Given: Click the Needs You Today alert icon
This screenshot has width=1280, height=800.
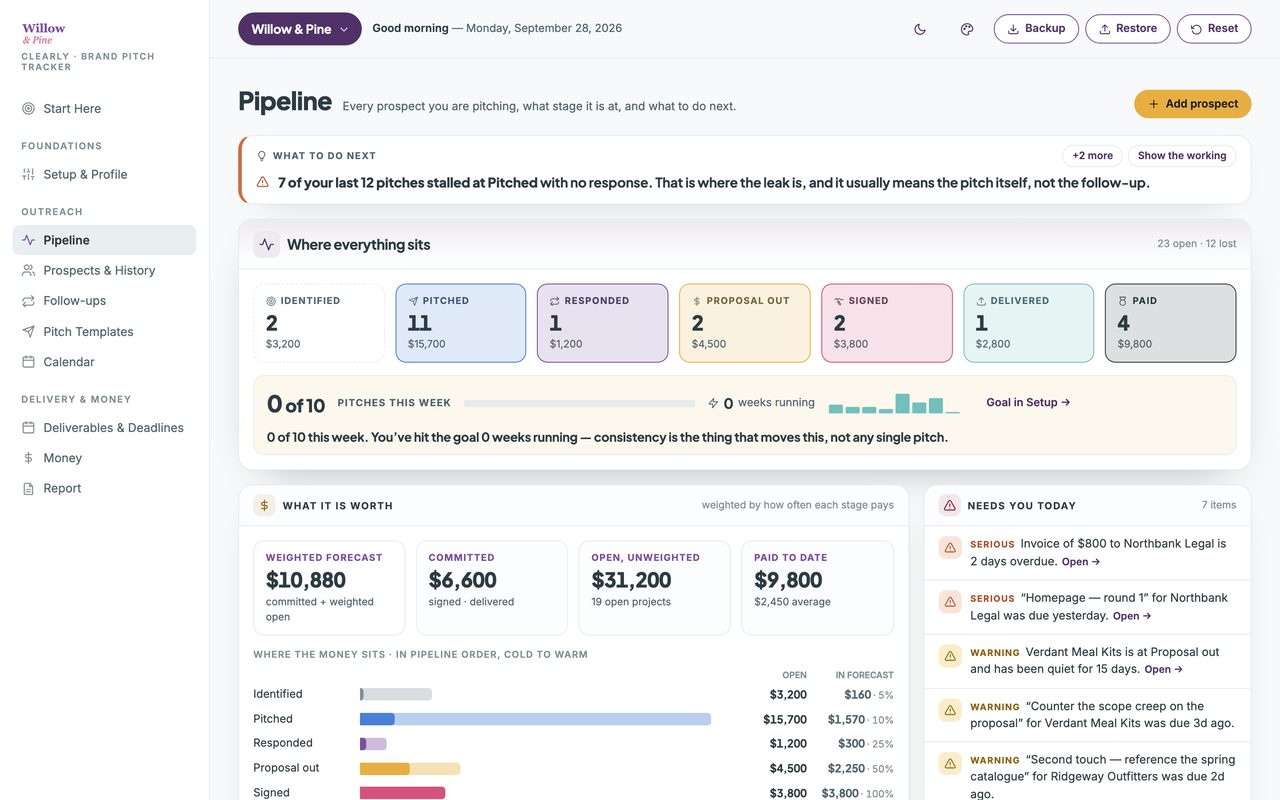Looking at the screenshot, I should coord(950,505).
